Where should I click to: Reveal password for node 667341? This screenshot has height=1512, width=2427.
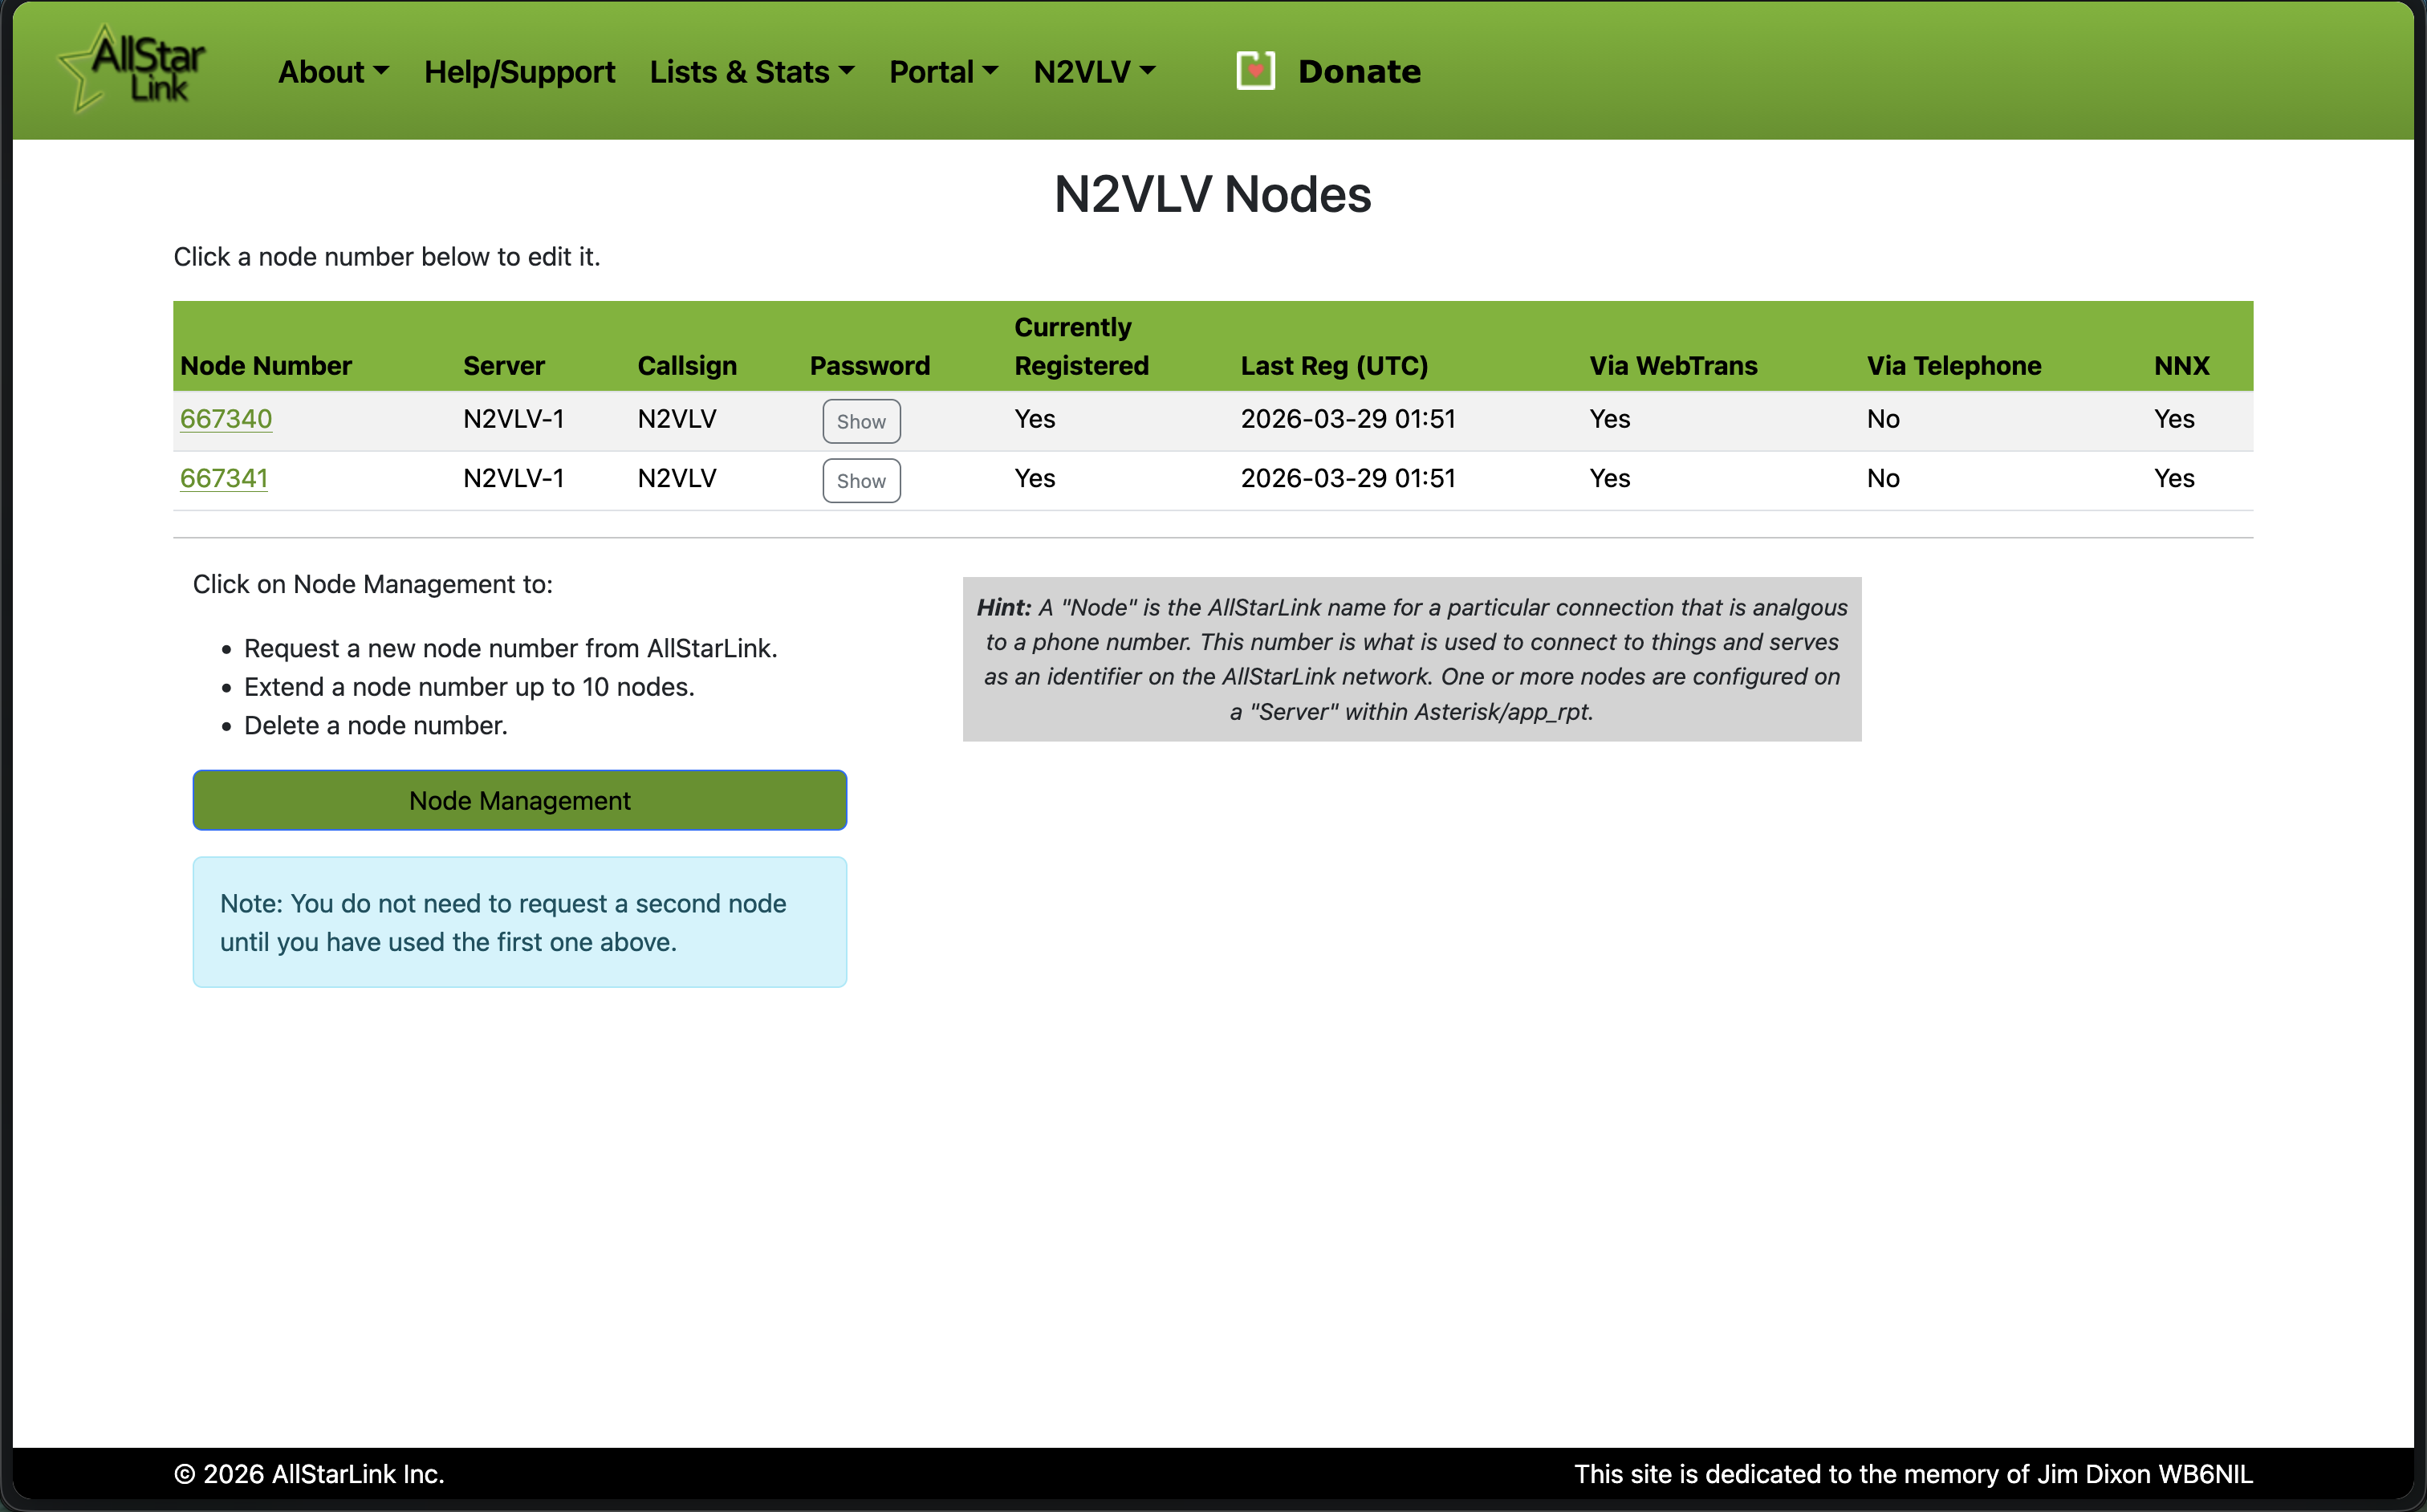tap(860, 481)
